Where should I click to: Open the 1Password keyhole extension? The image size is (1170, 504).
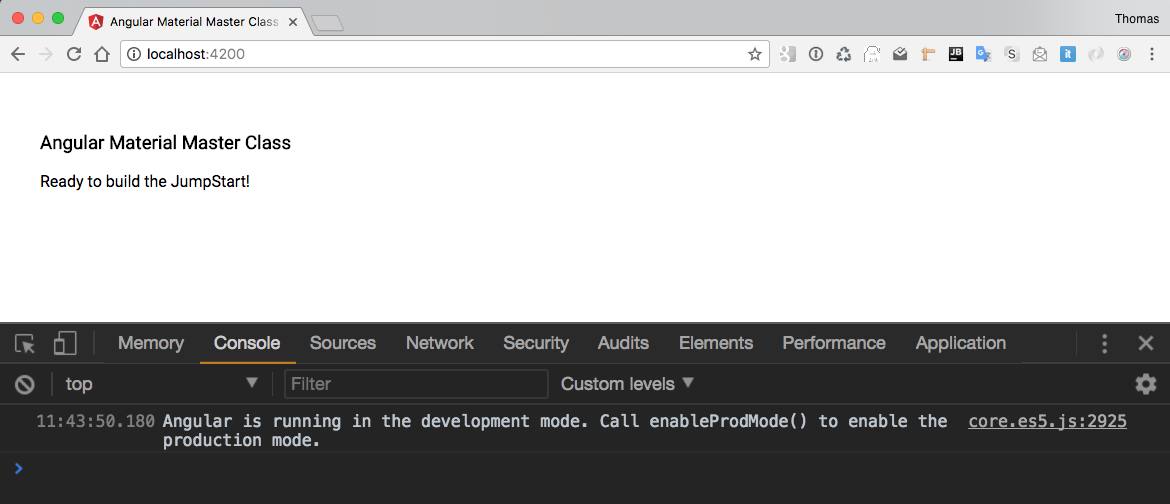click(816, 54)
